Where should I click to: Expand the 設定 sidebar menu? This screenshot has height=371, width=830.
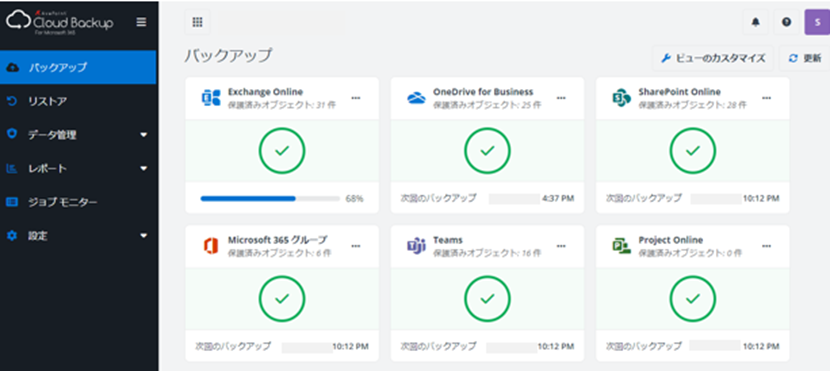point(78,236)
